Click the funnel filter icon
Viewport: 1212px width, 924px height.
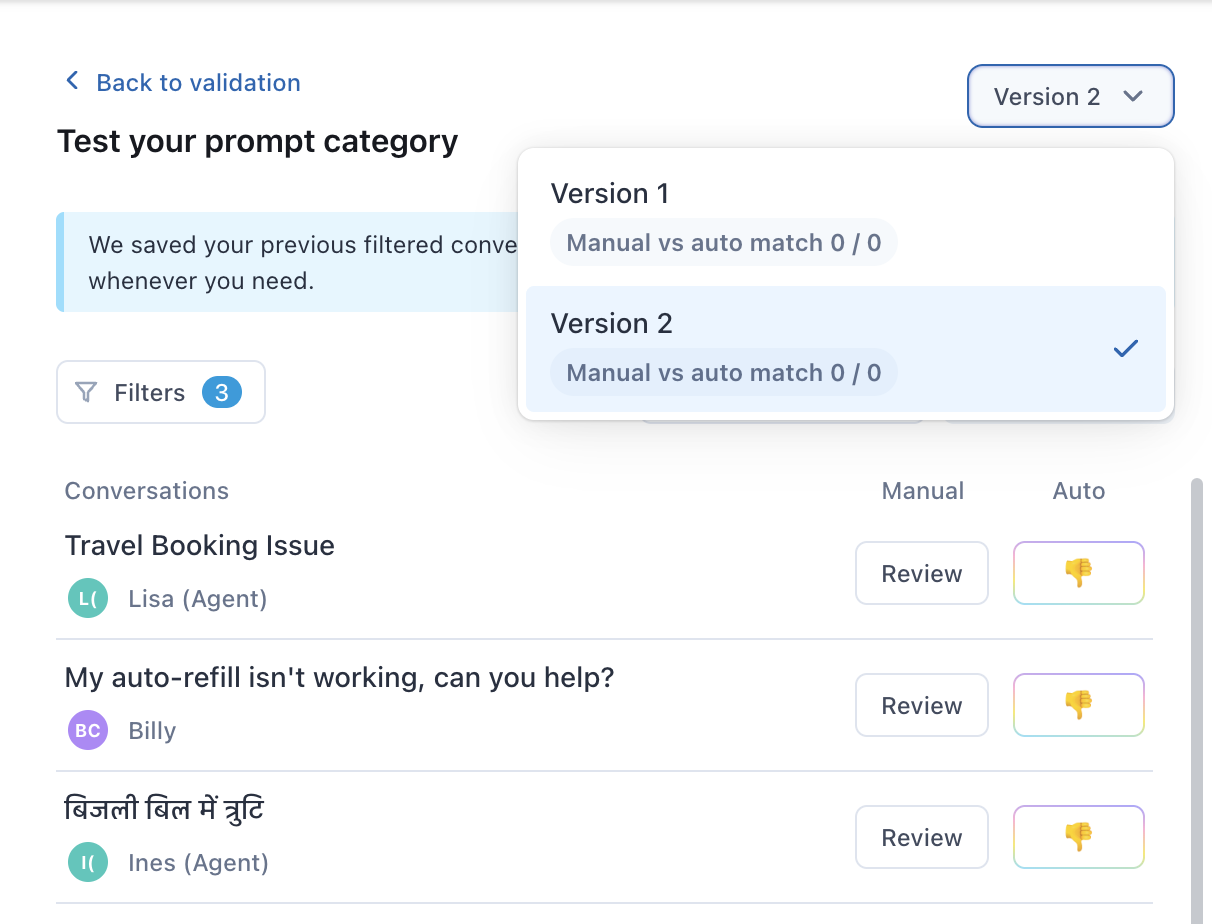coord(87,393)
